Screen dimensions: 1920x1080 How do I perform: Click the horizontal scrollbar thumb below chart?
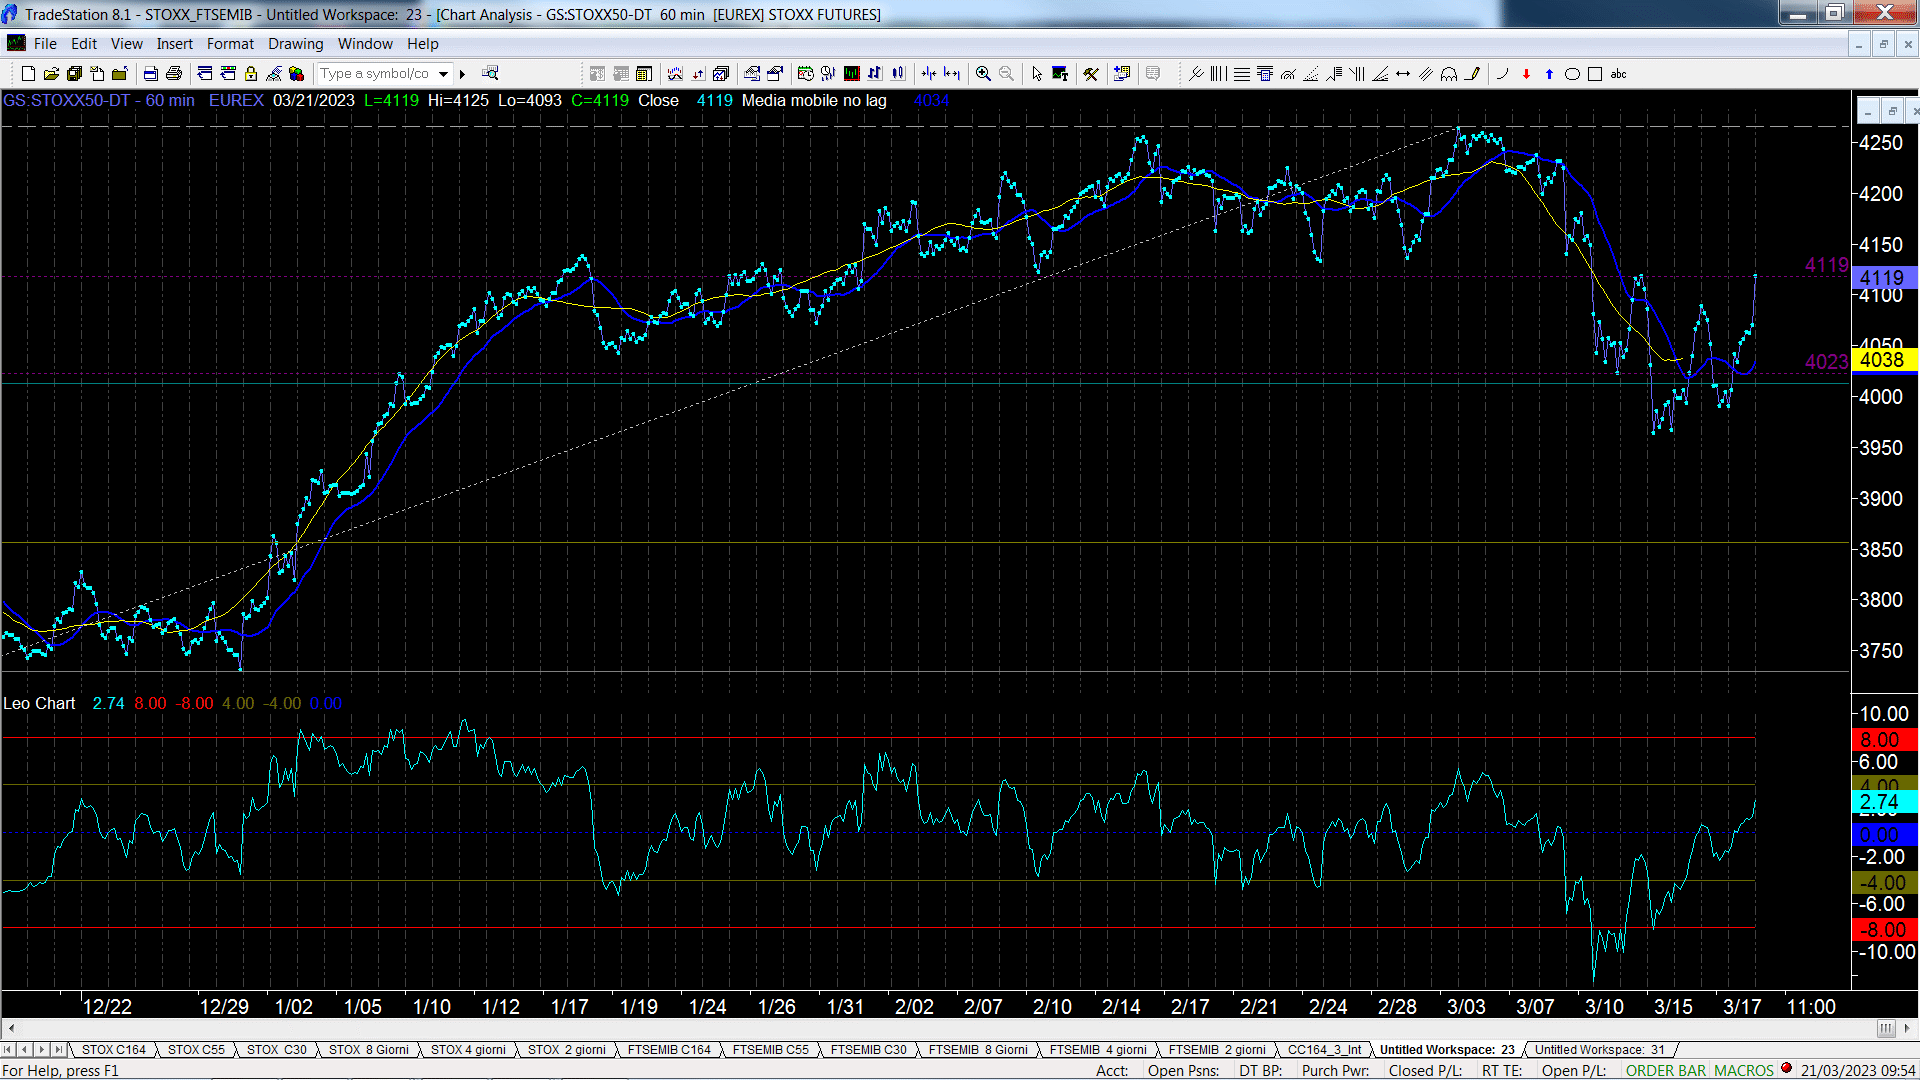[1885, 1028]
